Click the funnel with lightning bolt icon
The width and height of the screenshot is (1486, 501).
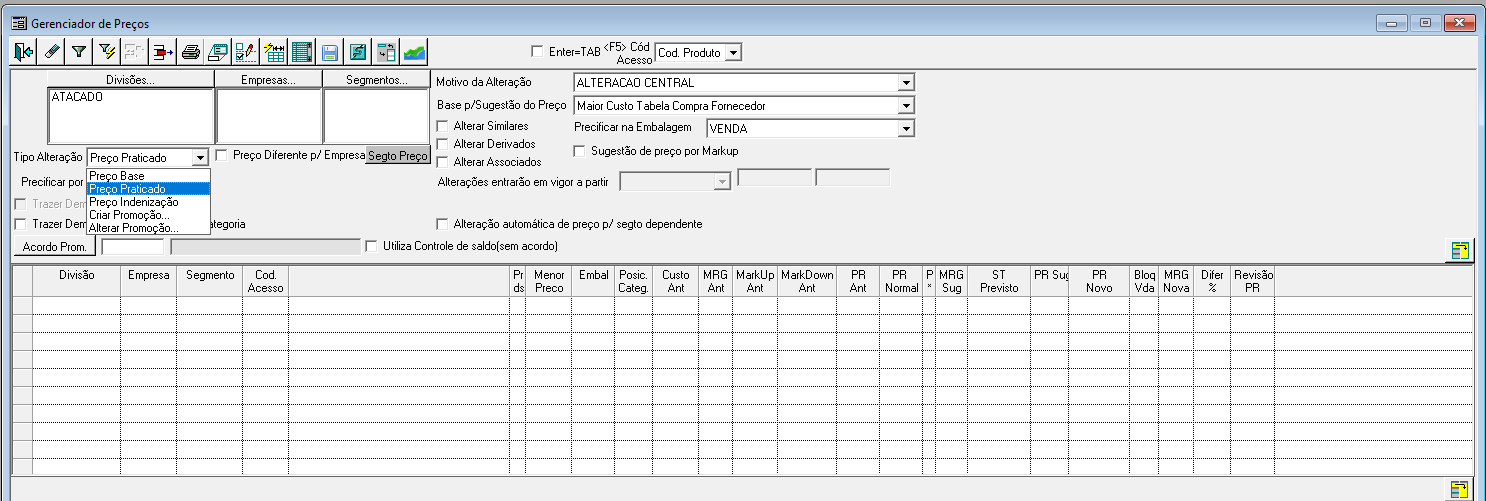(107, 51)
